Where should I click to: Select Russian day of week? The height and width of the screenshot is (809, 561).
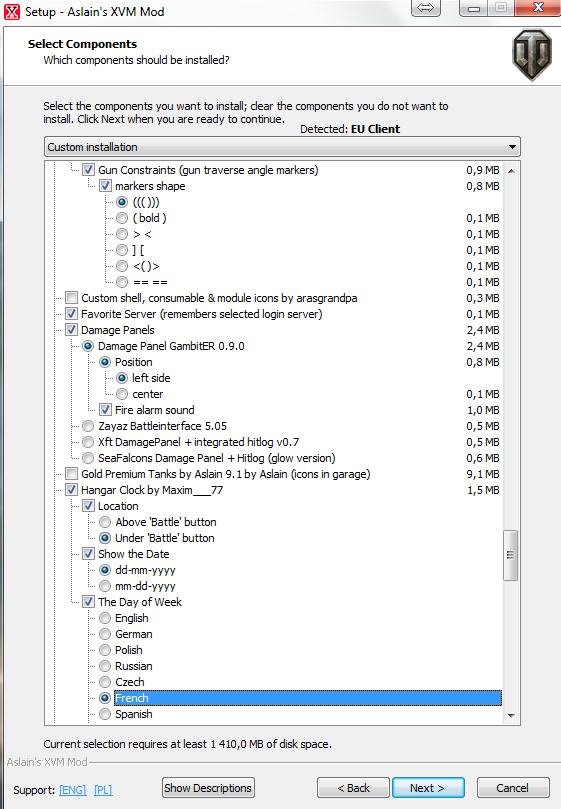click(105, 666)
